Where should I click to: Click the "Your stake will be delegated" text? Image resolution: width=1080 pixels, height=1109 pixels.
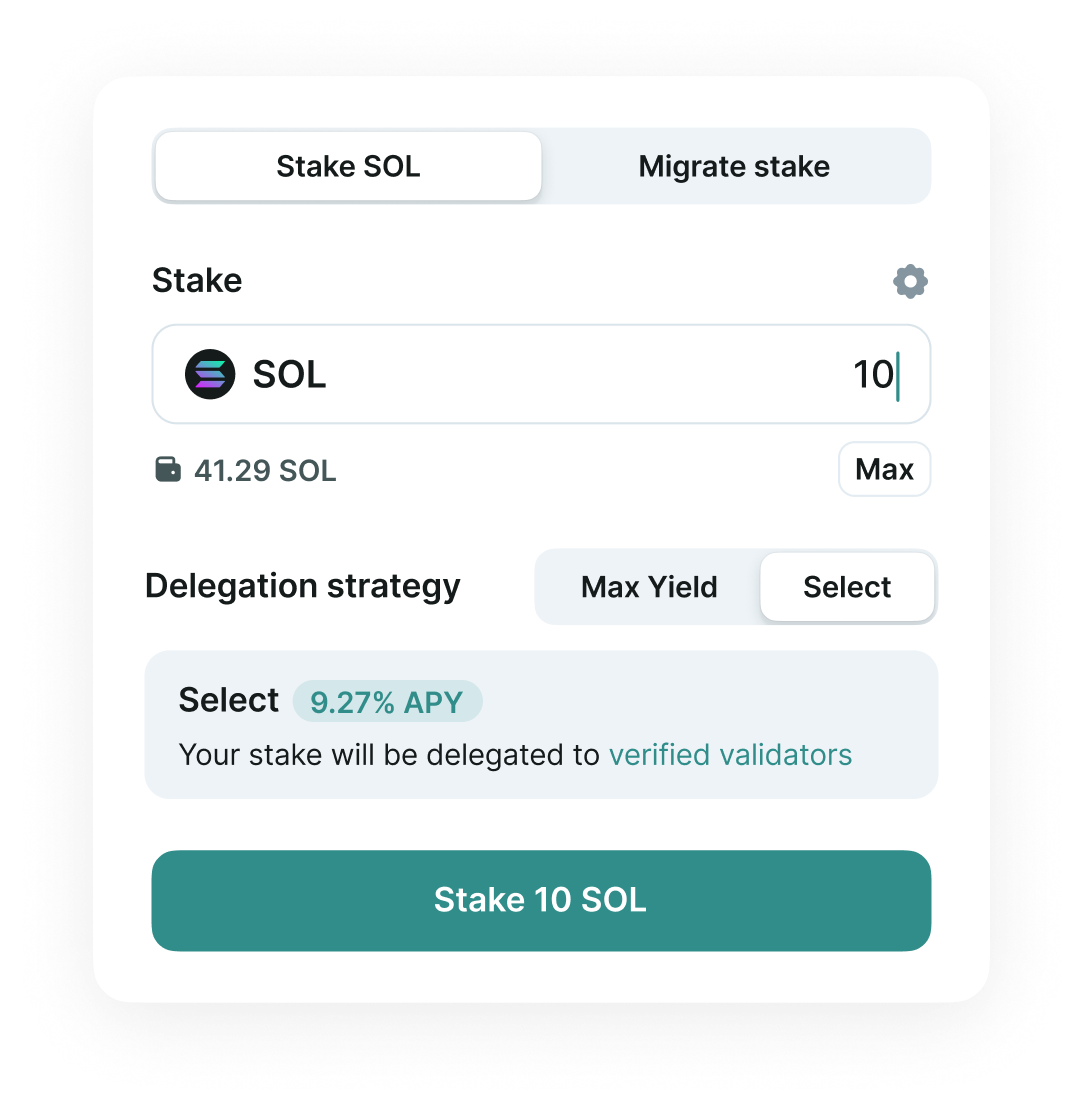390,754
